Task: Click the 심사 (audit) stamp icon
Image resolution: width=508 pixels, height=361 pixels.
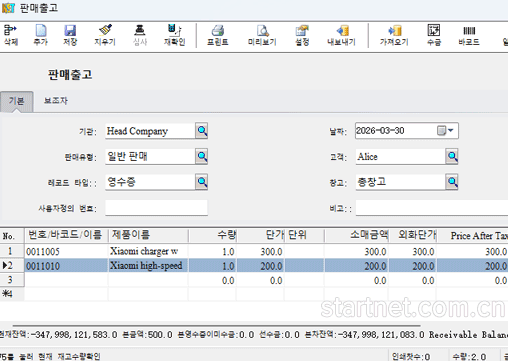Action: (x=140, y=35)
